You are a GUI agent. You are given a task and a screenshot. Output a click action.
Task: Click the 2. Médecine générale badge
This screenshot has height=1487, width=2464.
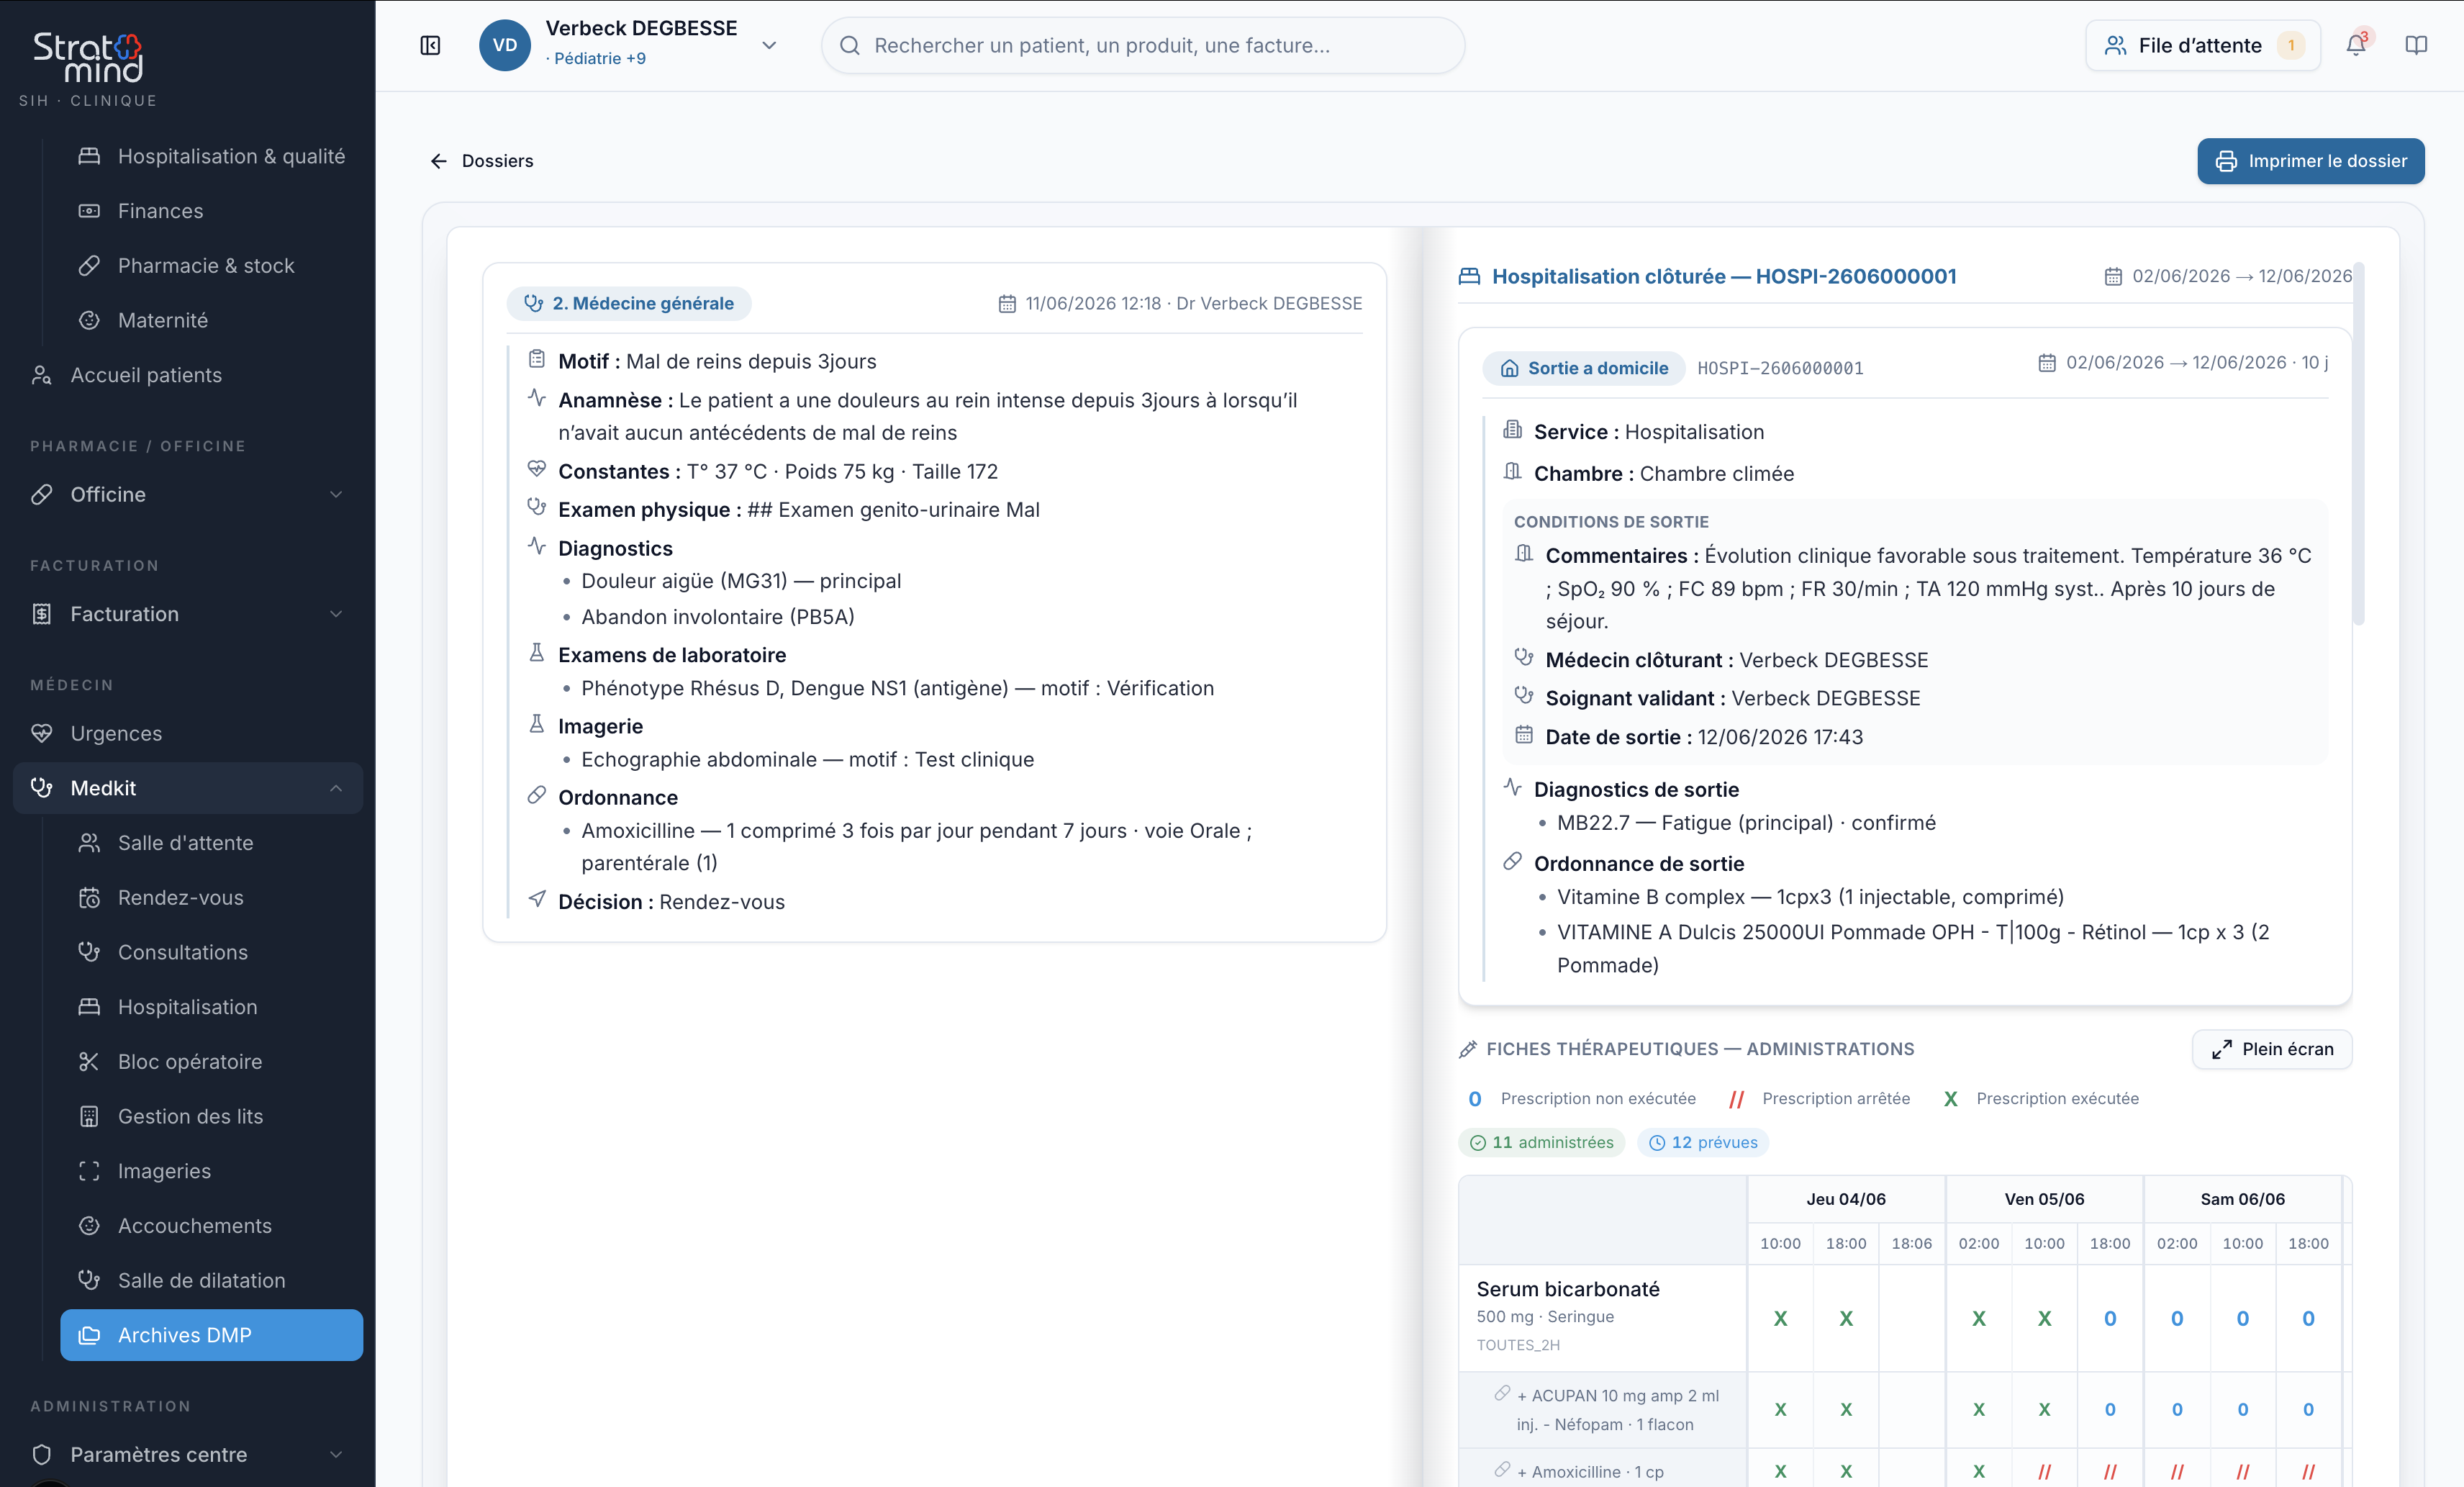pos(629,303)
